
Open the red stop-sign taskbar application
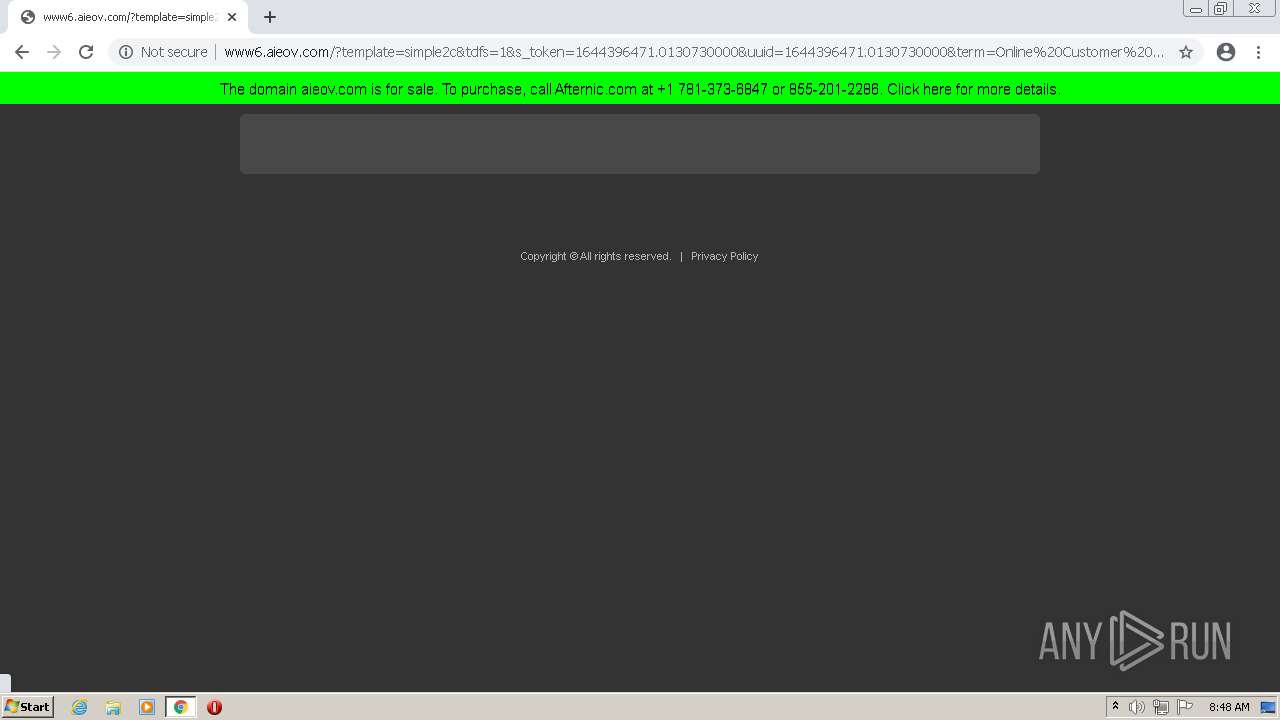[214, 707]
